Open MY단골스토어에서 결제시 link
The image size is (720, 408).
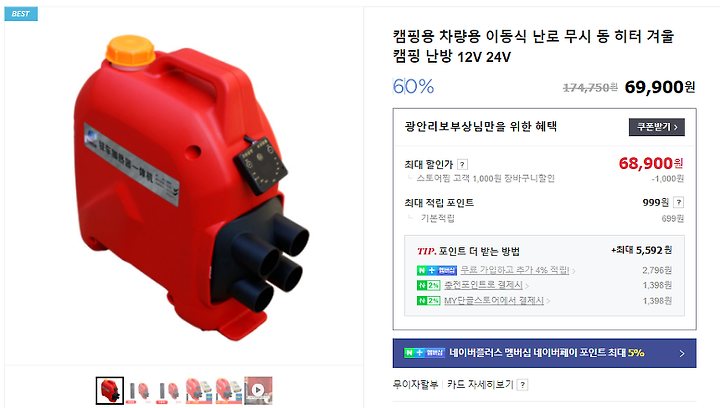pos(494,301)
